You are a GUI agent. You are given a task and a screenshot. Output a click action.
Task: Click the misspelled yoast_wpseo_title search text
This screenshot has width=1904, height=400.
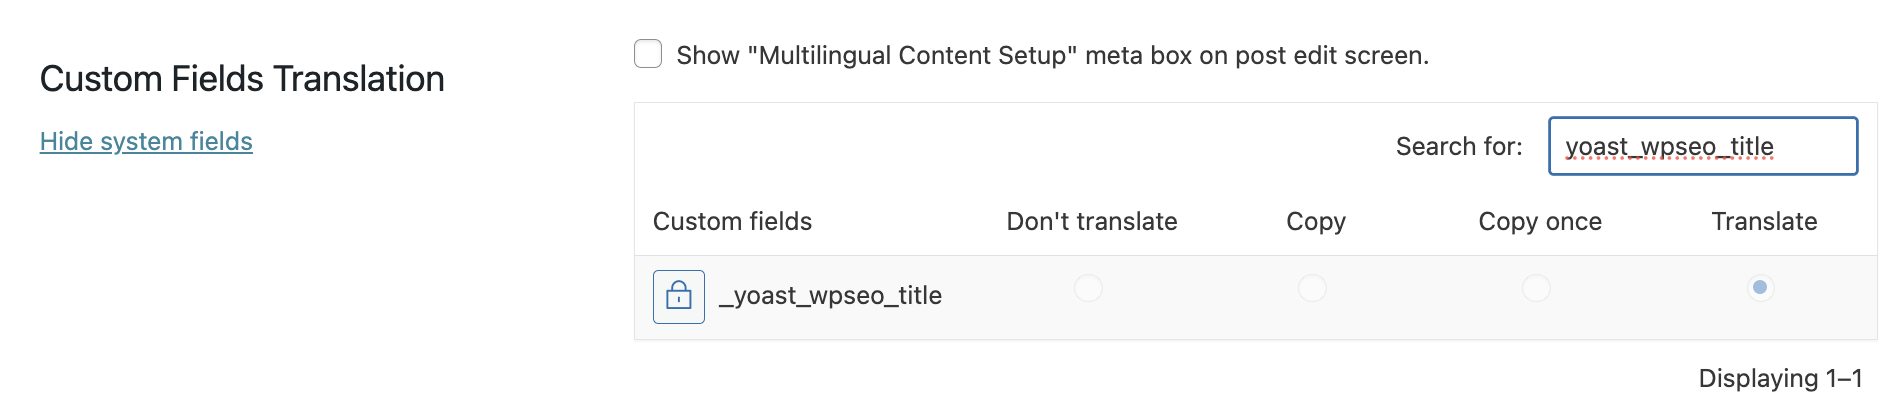coord(1669,146)
